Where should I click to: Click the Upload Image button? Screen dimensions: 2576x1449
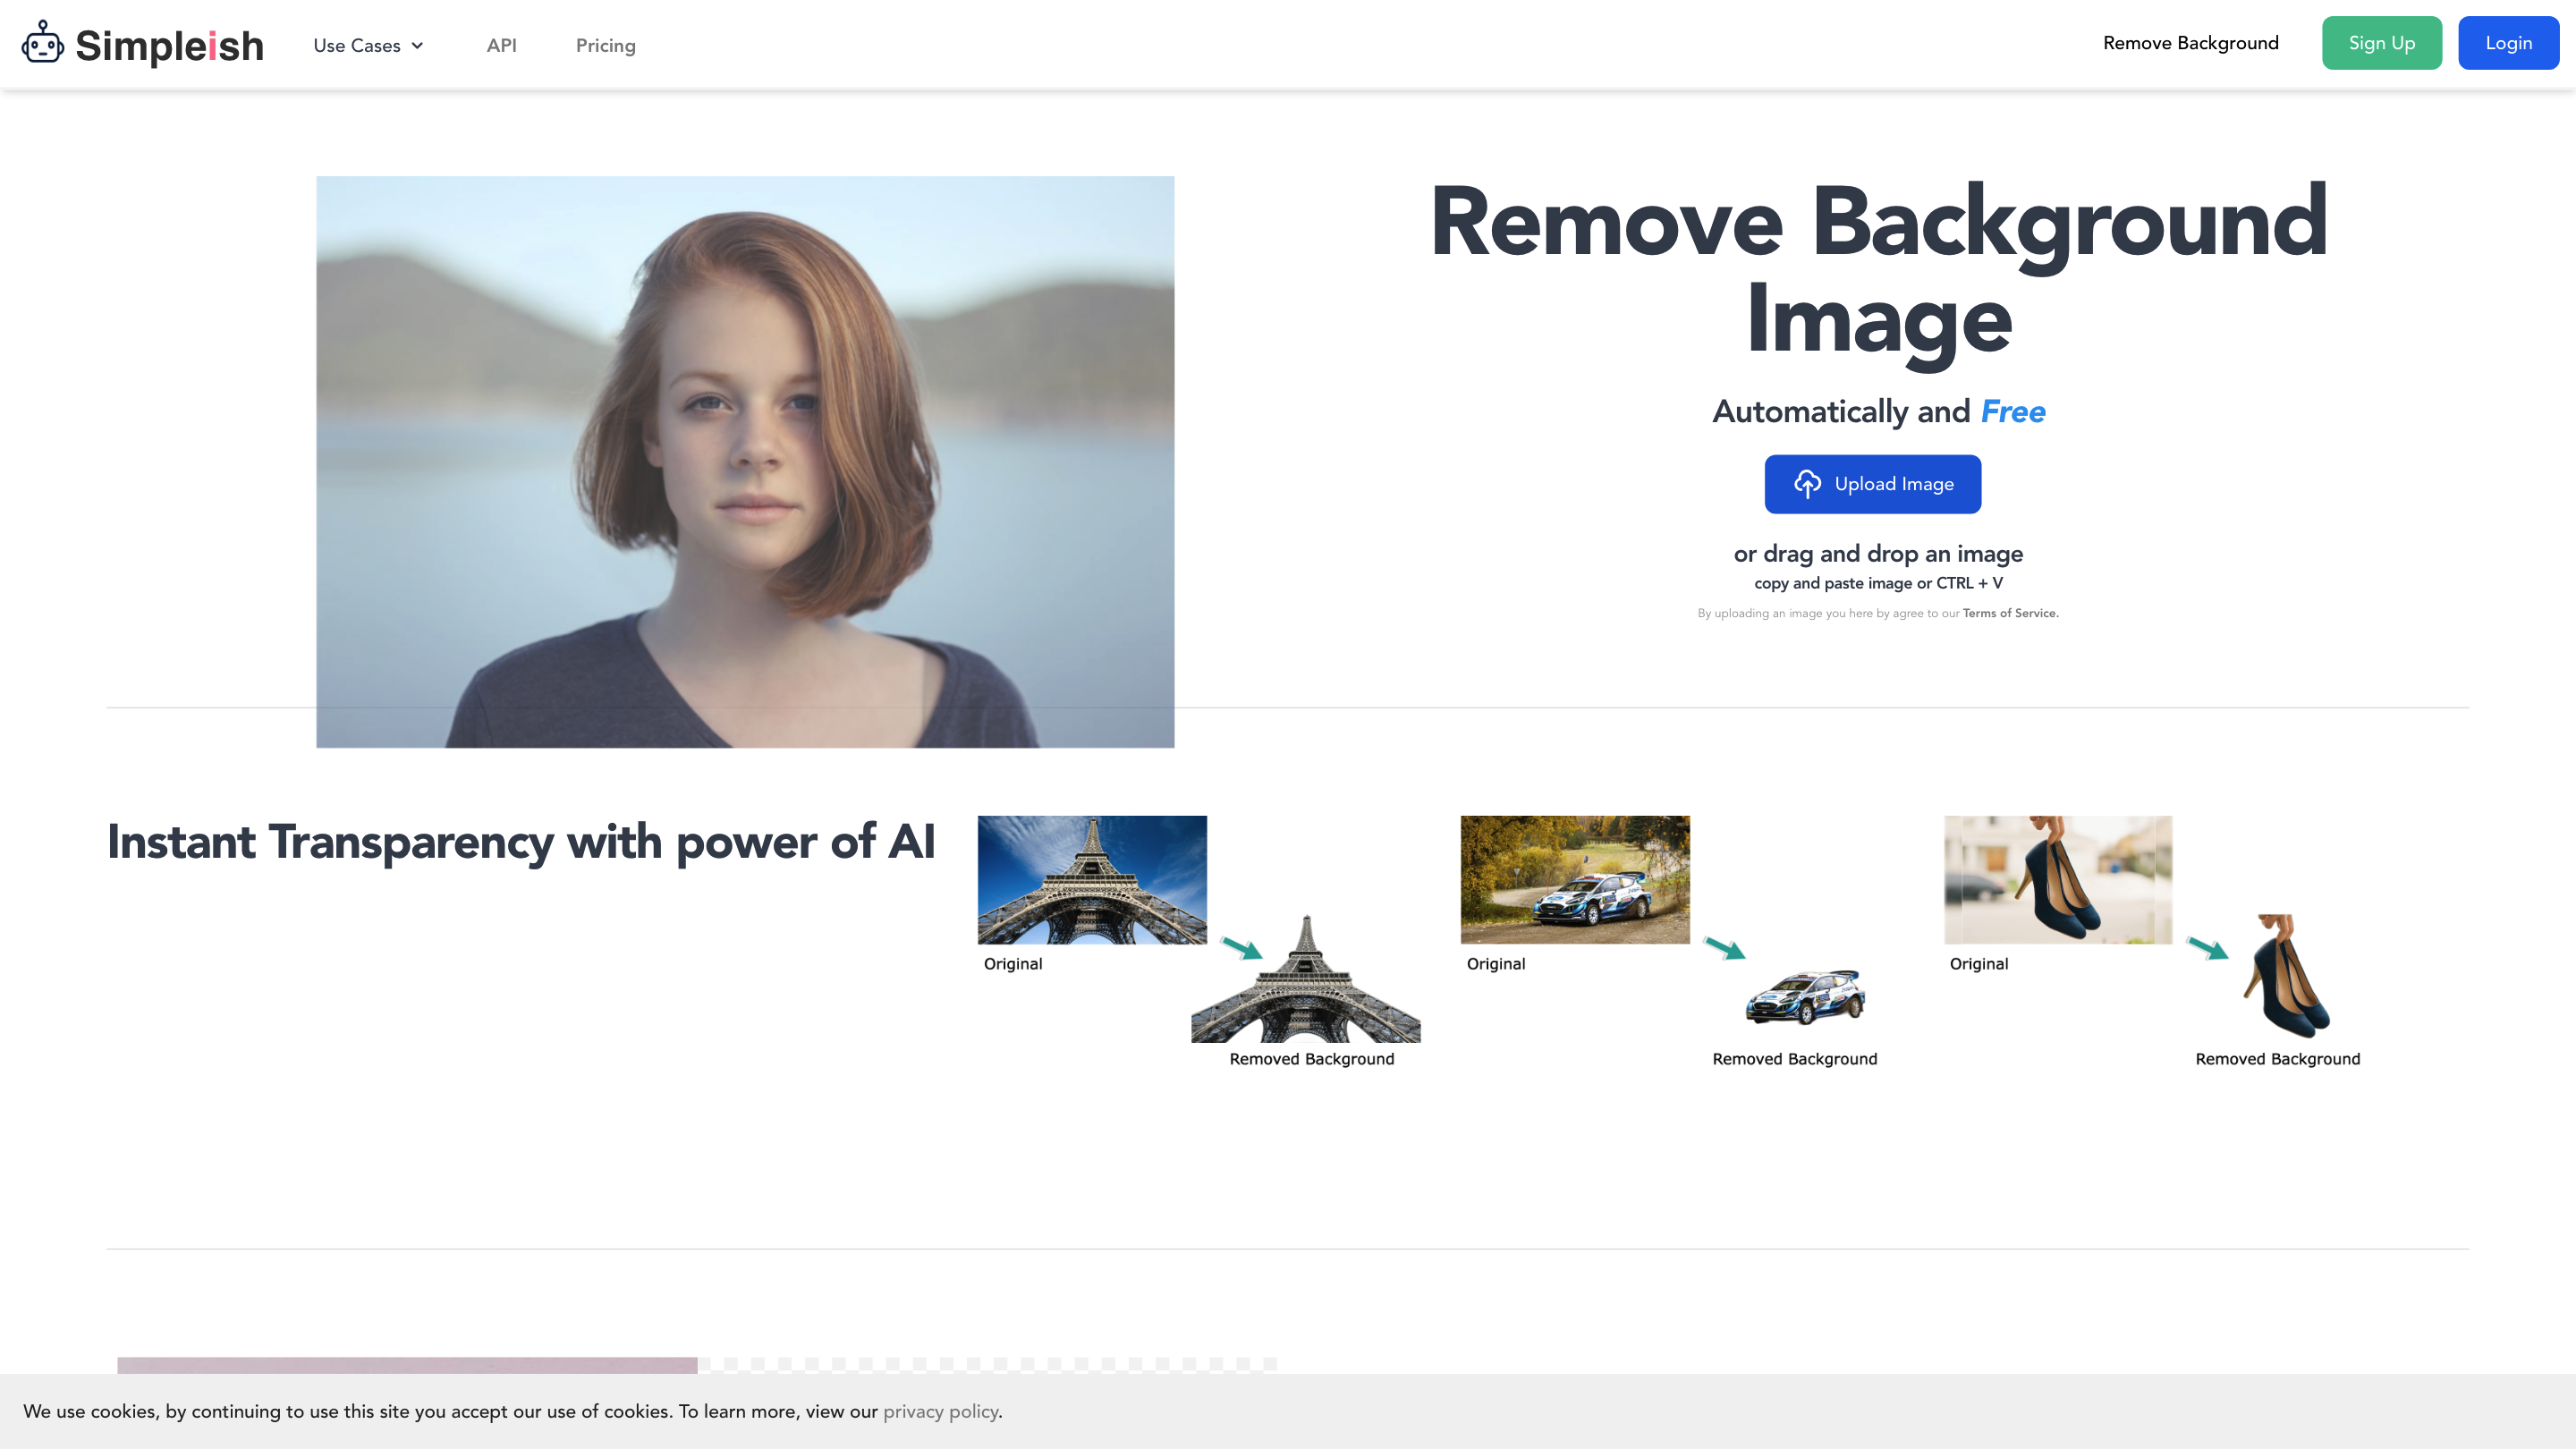point(1872,483)
